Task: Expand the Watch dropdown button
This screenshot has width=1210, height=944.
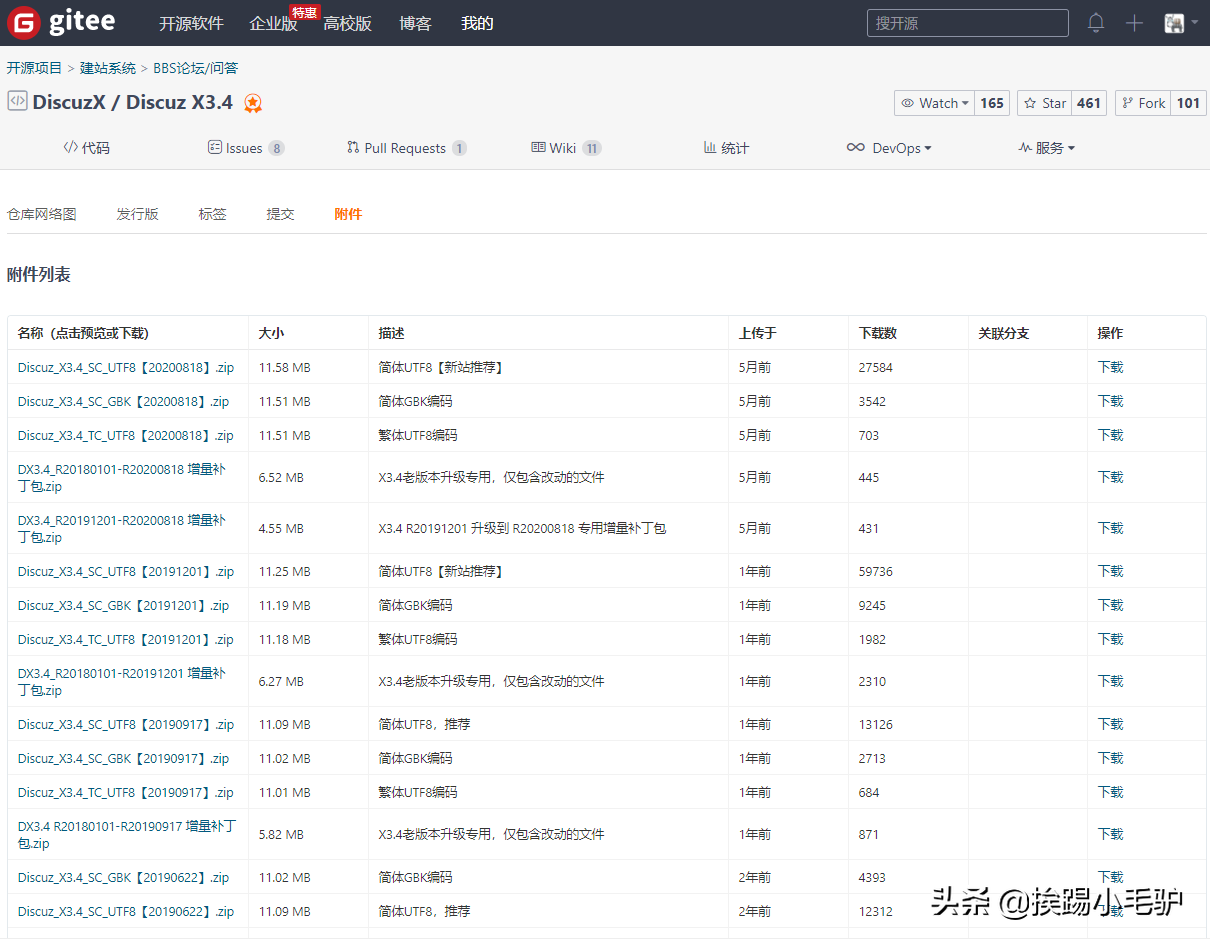Action: pyautogui.click(x=934, y=103)
